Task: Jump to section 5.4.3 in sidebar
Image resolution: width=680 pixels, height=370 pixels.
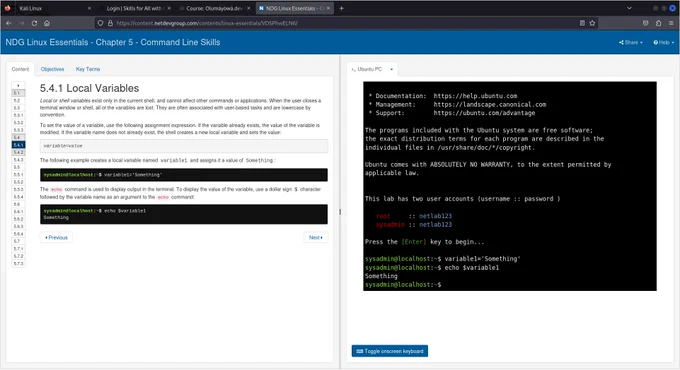Action: point(18,160)
